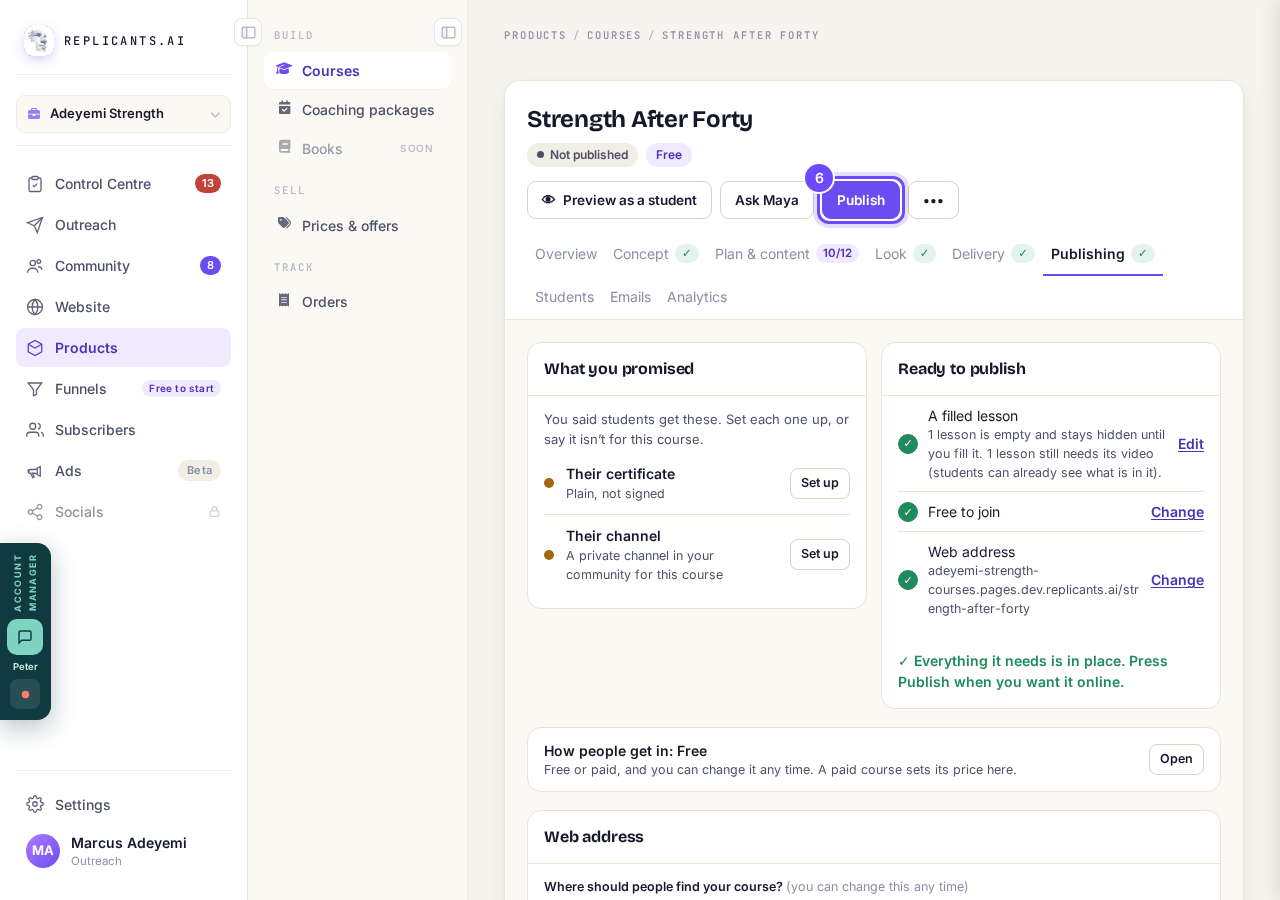Click Change link for Free to join
The width and height of the screenshot is (1280, 900).
tap(1177, 512)
